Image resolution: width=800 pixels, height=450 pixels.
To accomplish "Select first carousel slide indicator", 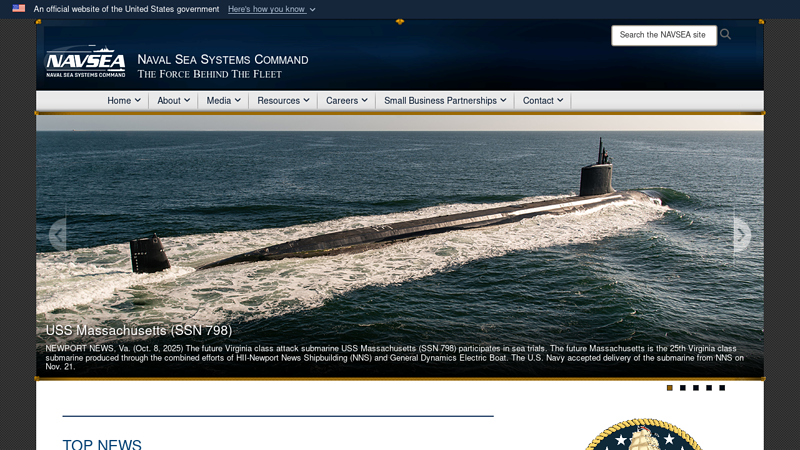I will 670,388.
